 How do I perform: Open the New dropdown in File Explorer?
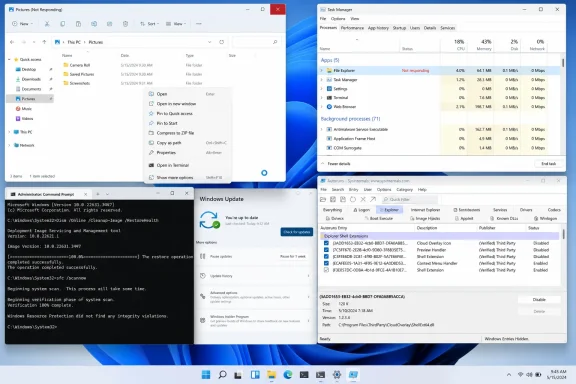22,24
